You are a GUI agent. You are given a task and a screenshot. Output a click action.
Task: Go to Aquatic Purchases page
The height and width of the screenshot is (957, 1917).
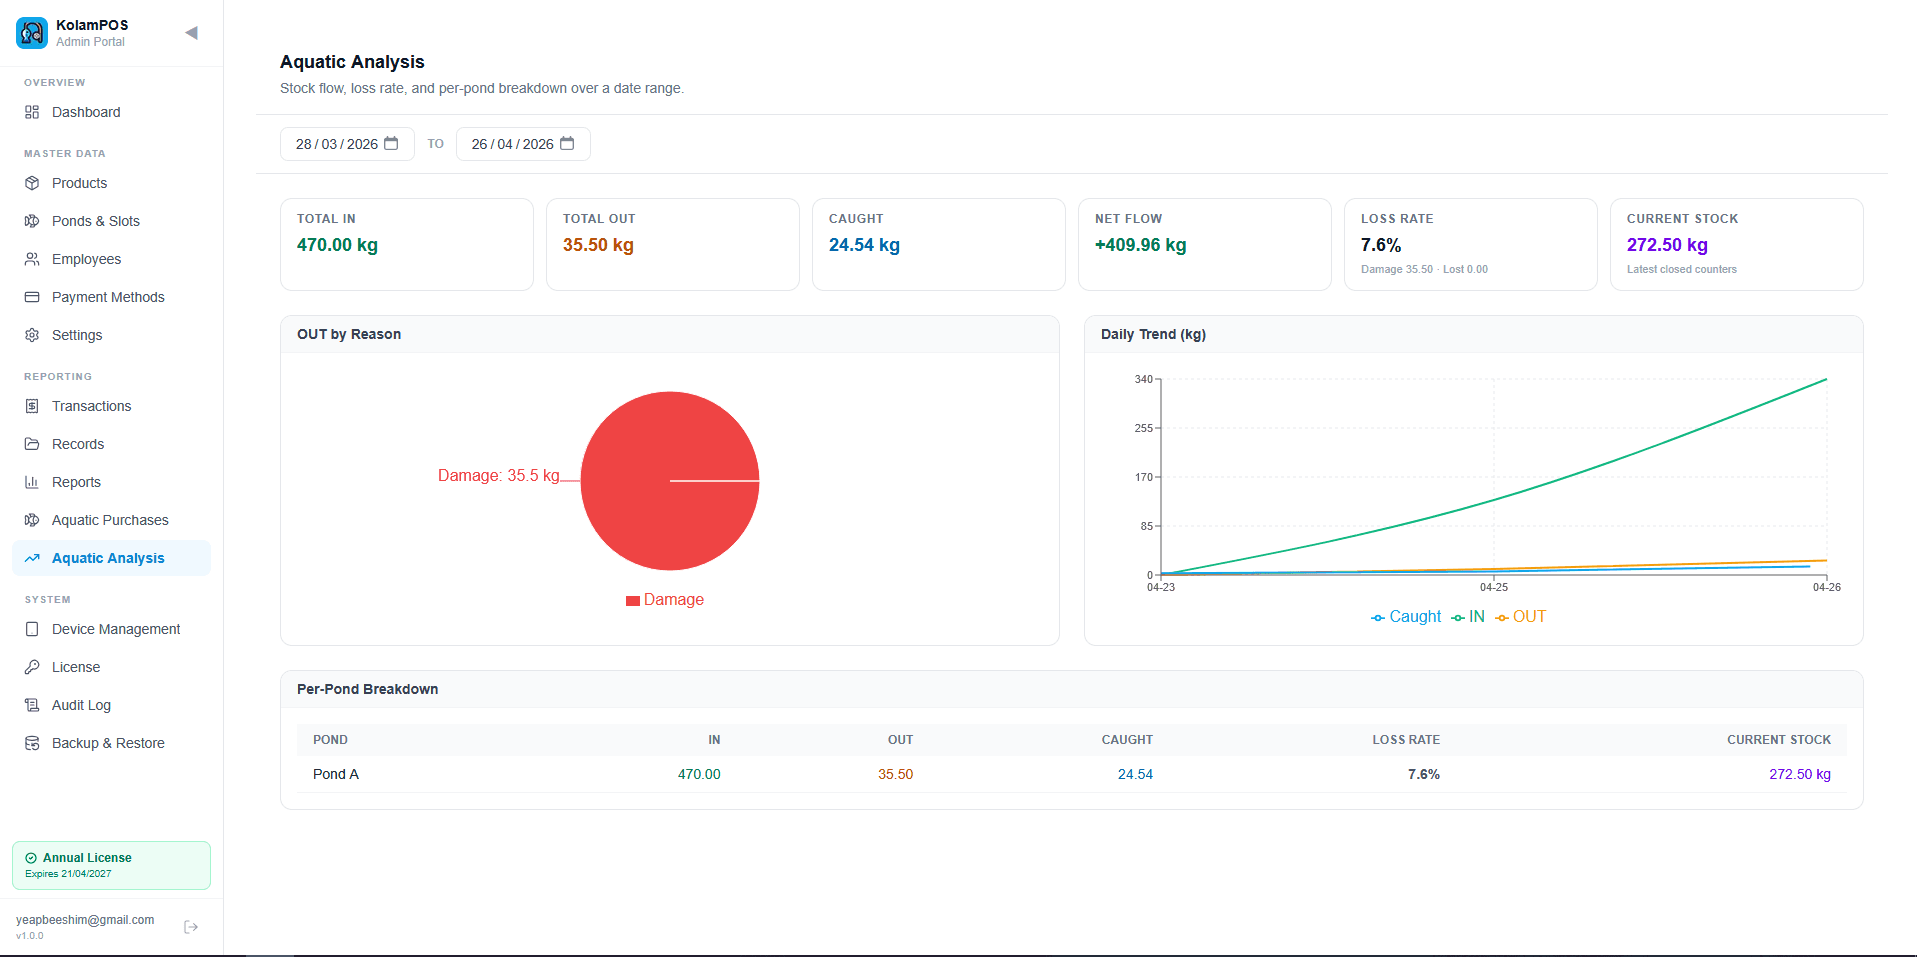[110, 520]
